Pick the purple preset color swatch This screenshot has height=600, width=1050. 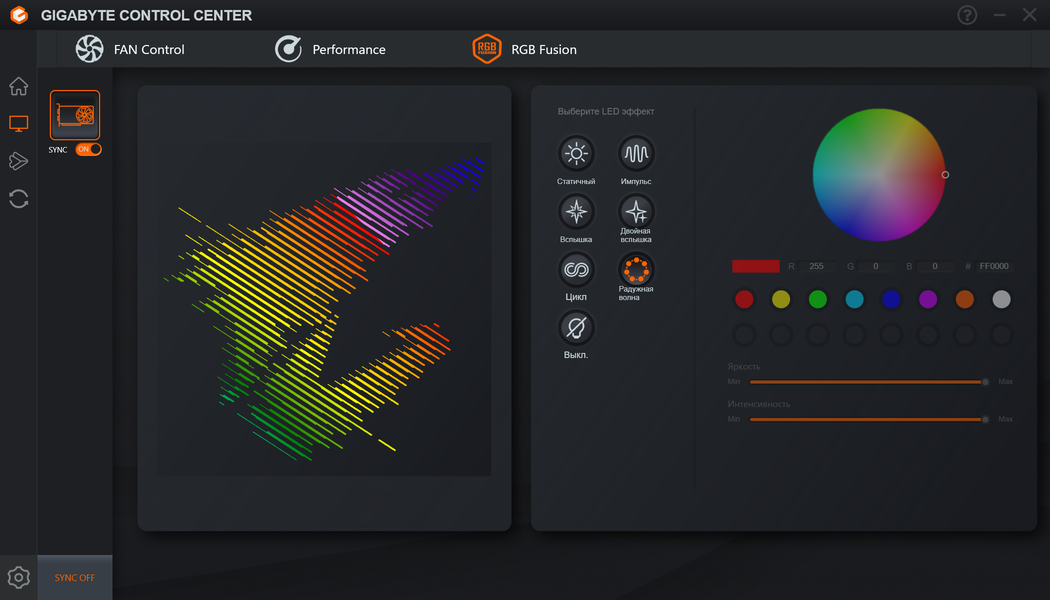pos(928,299)
